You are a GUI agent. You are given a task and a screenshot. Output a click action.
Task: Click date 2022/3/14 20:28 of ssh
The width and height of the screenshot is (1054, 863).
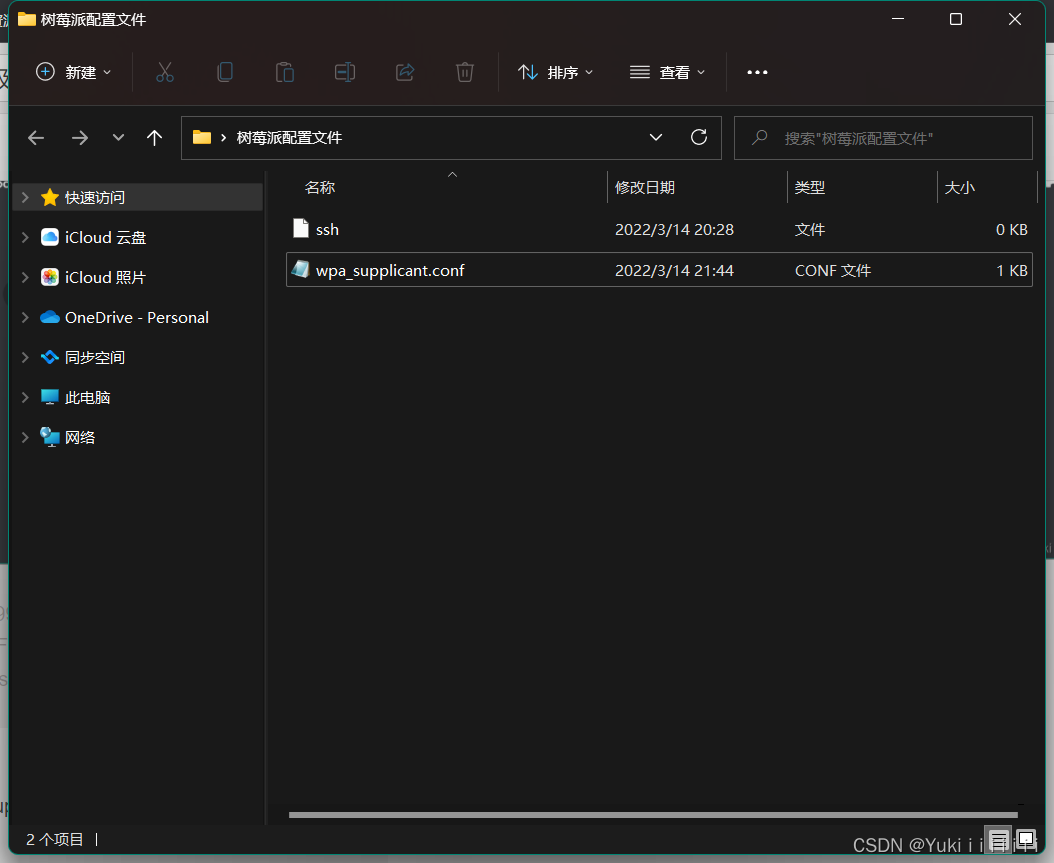click(x=674, y=229)
